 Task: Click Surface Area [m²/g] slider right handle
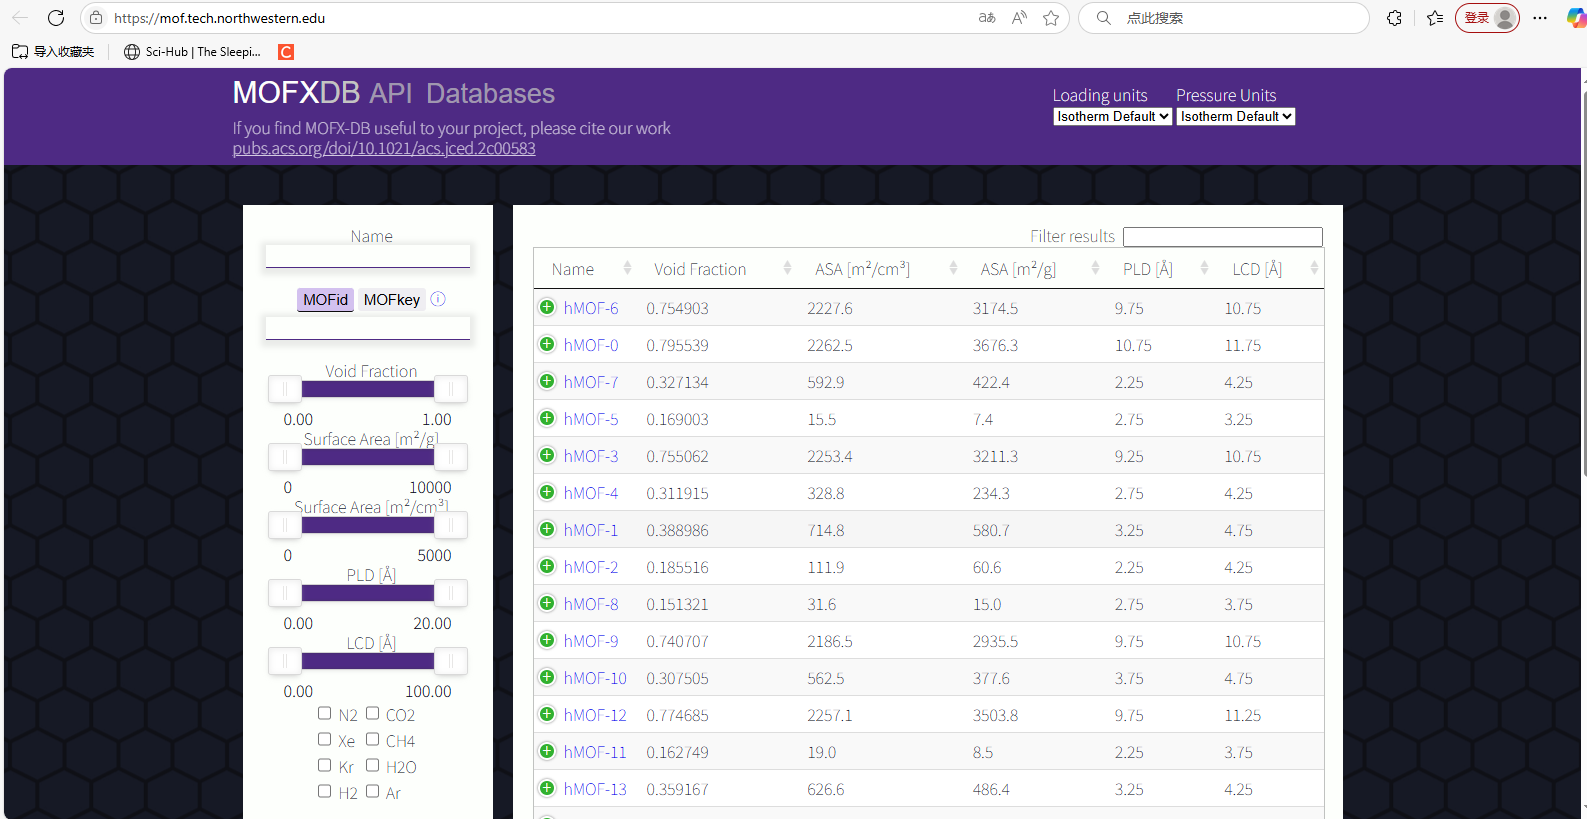451,457
